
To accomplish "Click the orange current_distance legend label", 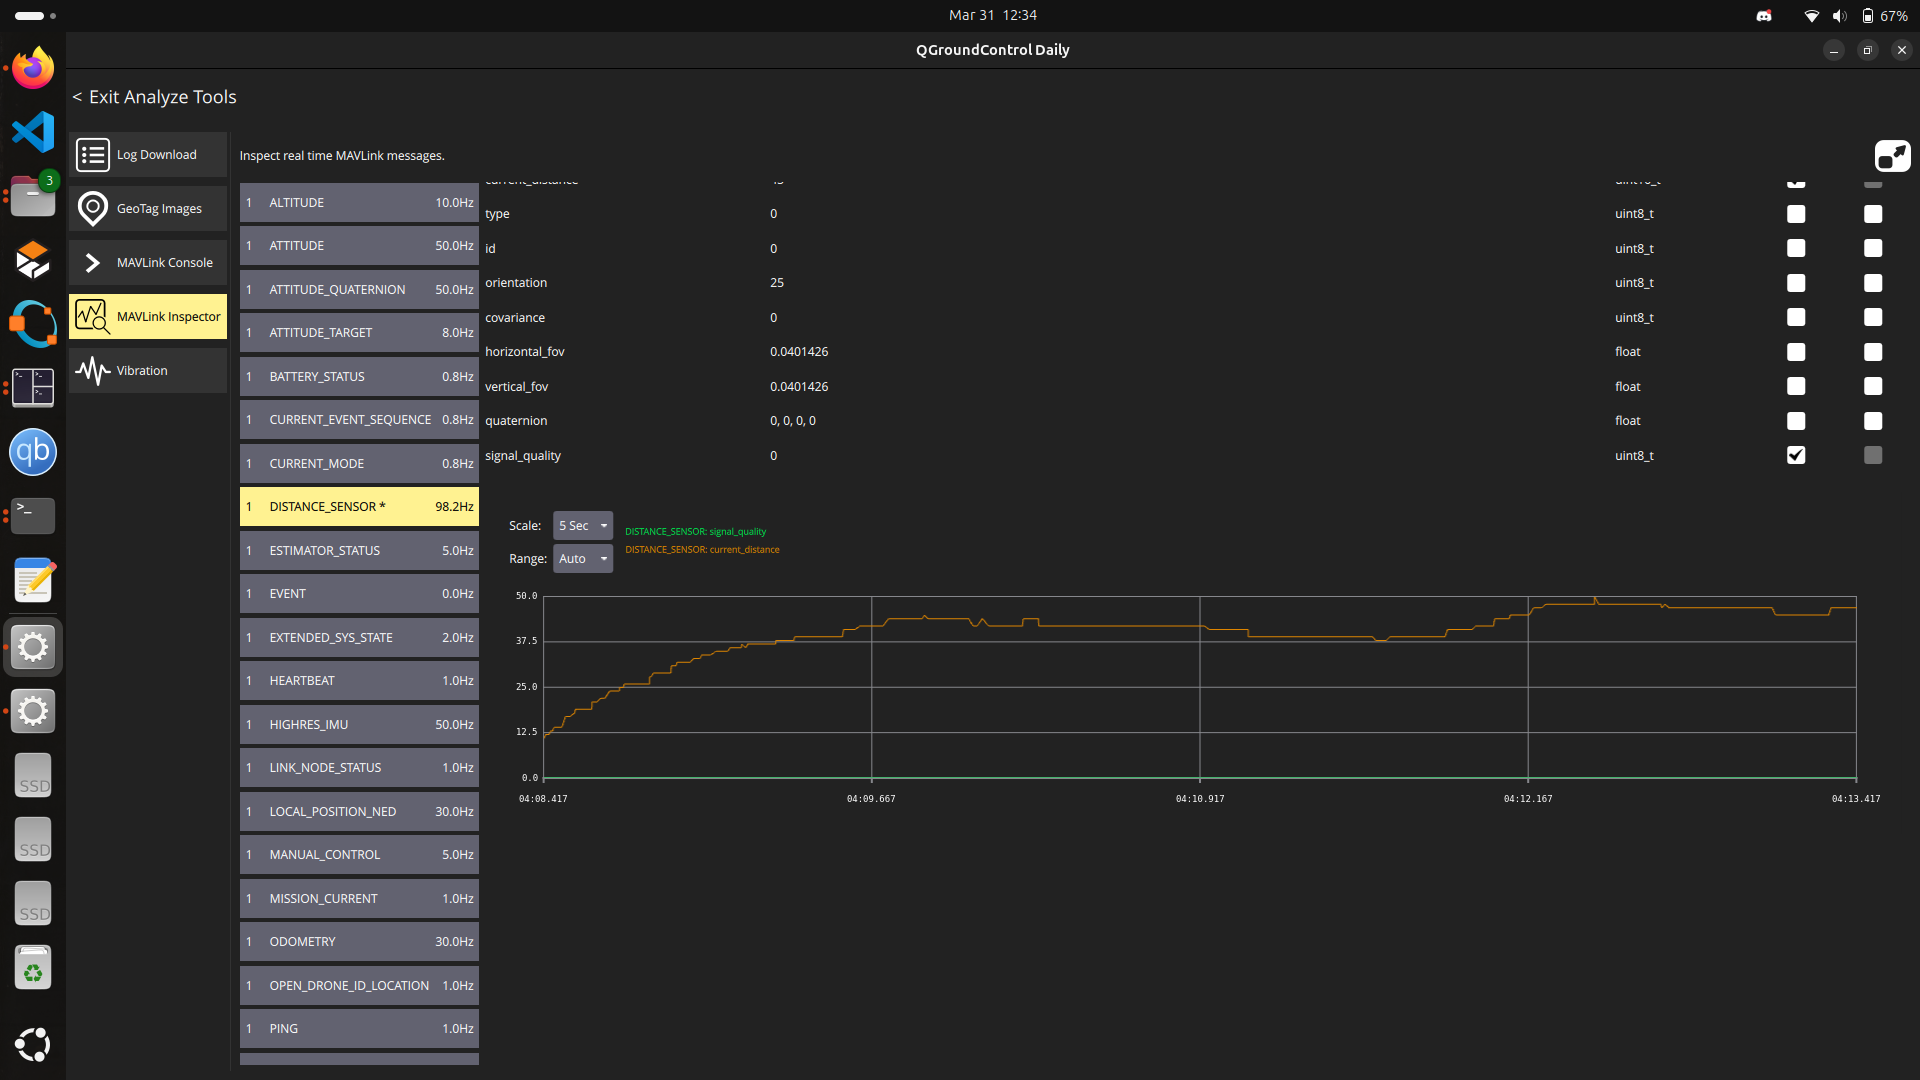I will pyautogui.click(x=702, y=550).
